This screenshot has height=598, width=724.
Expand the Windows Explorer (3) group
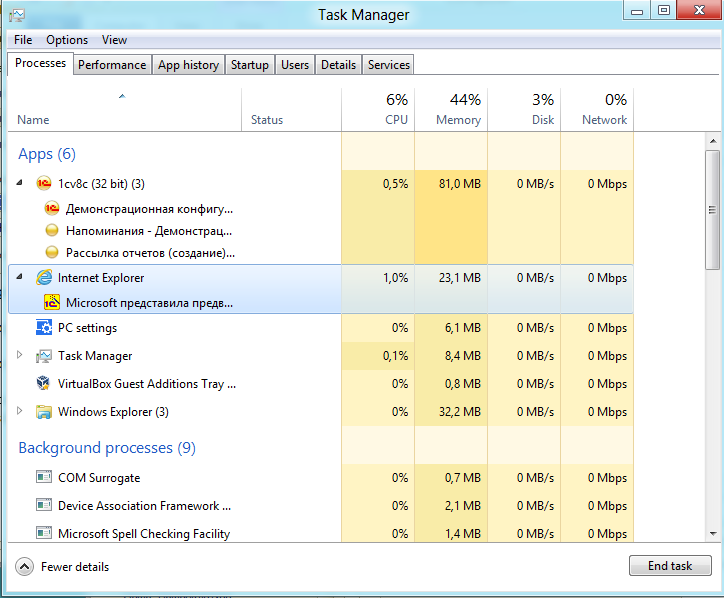click(x=19, y=410)
